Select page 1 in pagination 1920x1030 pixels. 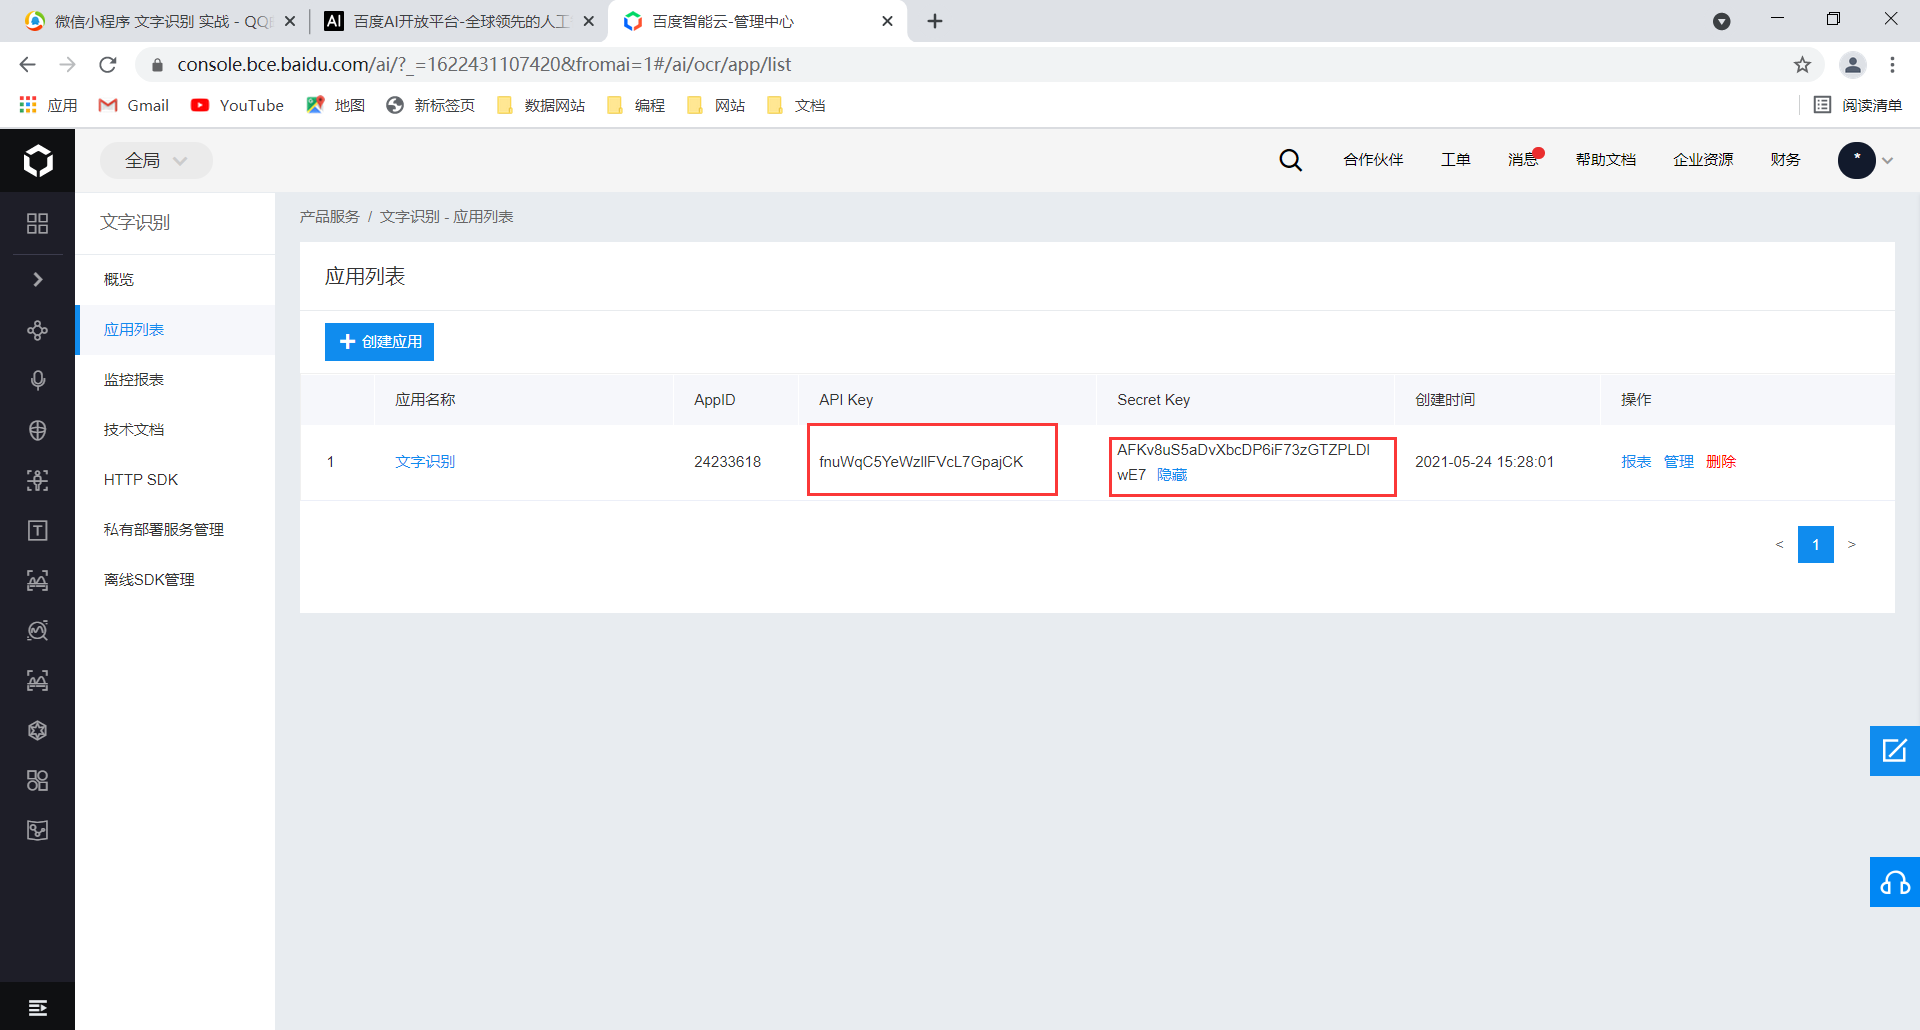pos(1816,545)
